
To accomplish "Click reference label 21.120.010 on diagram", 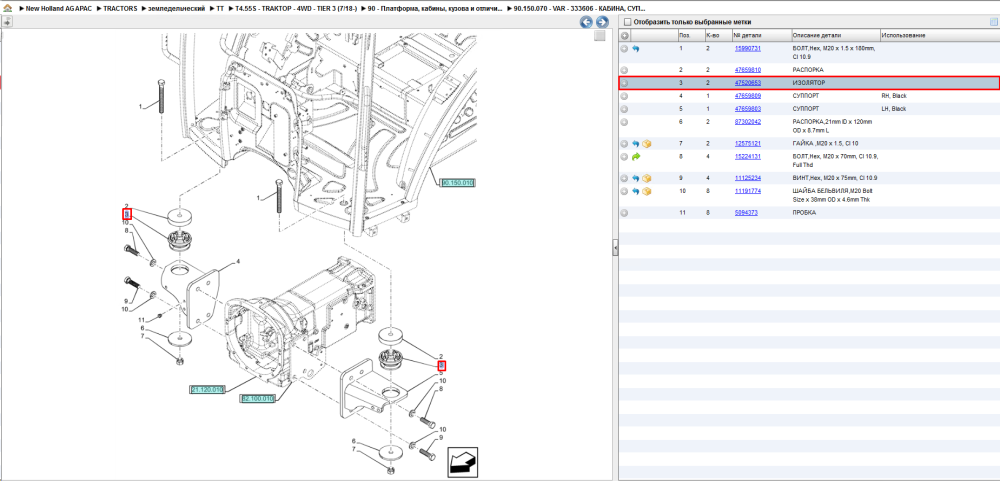I will [207, 389].
